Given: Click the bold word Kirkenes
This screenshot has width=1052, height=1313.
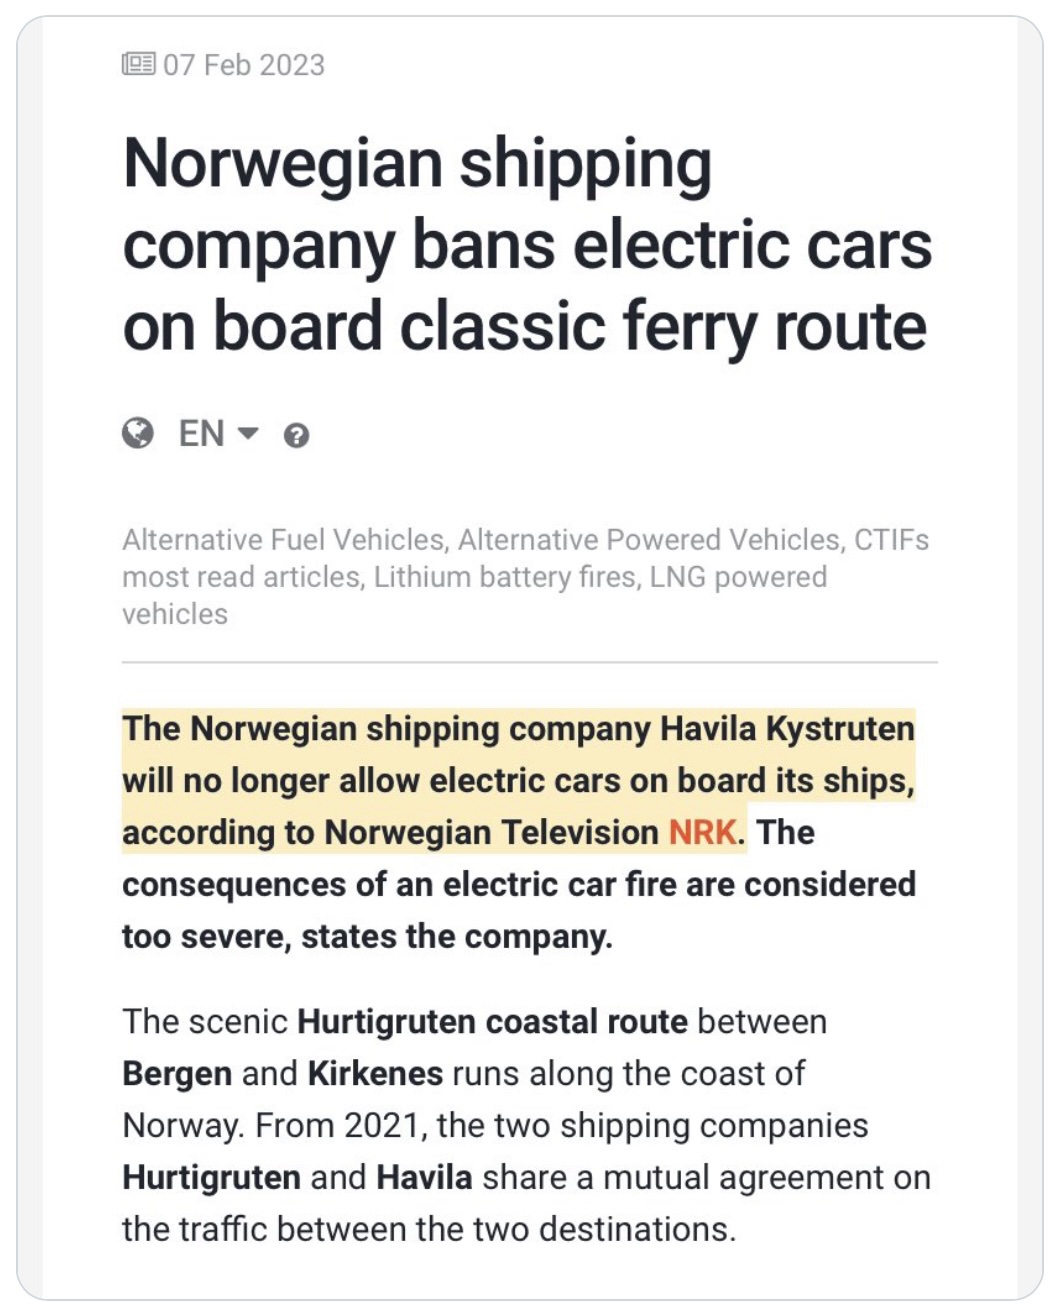Looking at the screenshot, I should 375,1073.
